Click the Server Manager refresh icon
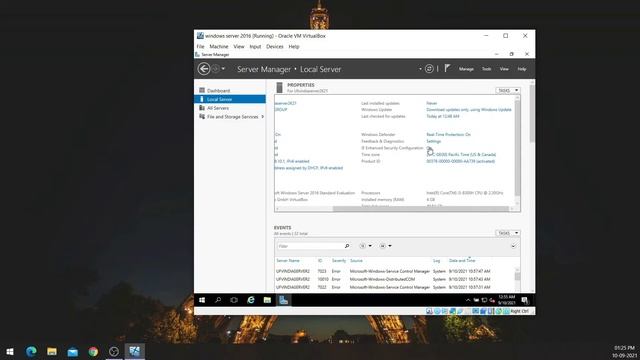 (429, 69)
